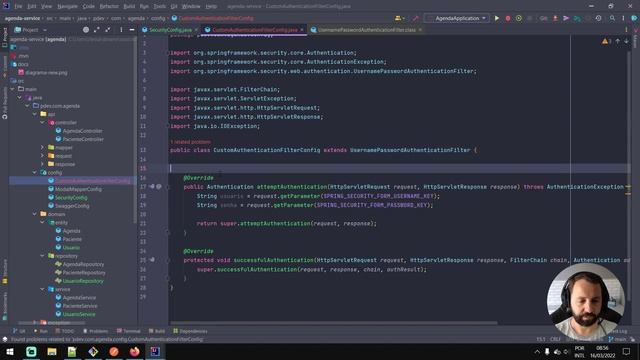Open the Run tool window at bottom
This screenshot has width=640, height=360.
pos(41,331)
